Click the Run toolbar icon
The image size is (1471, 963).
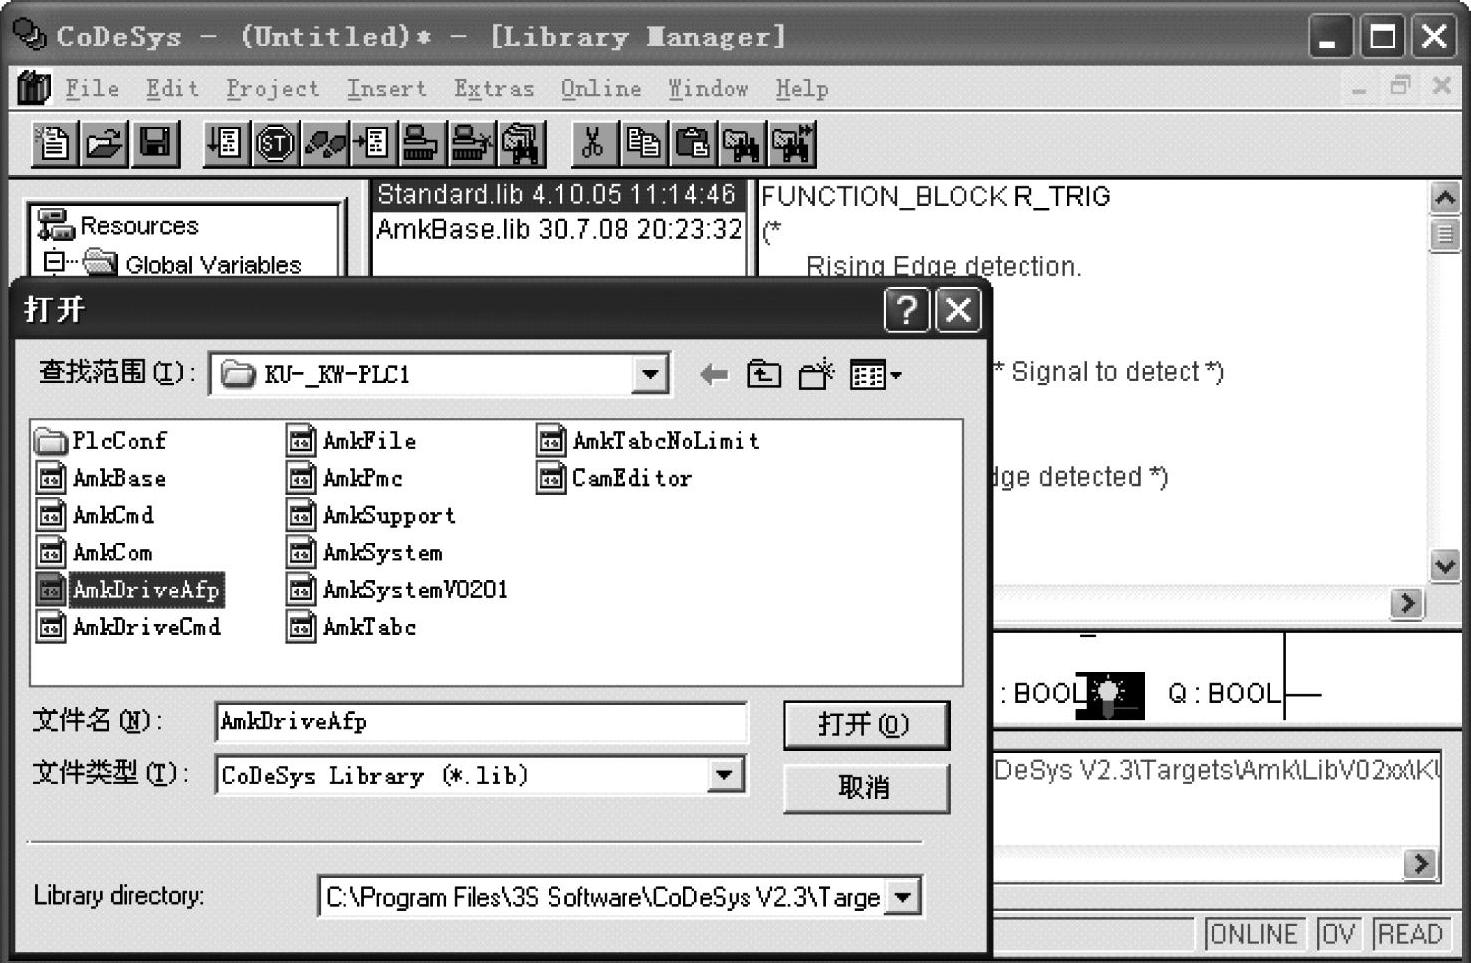[224, 144]
